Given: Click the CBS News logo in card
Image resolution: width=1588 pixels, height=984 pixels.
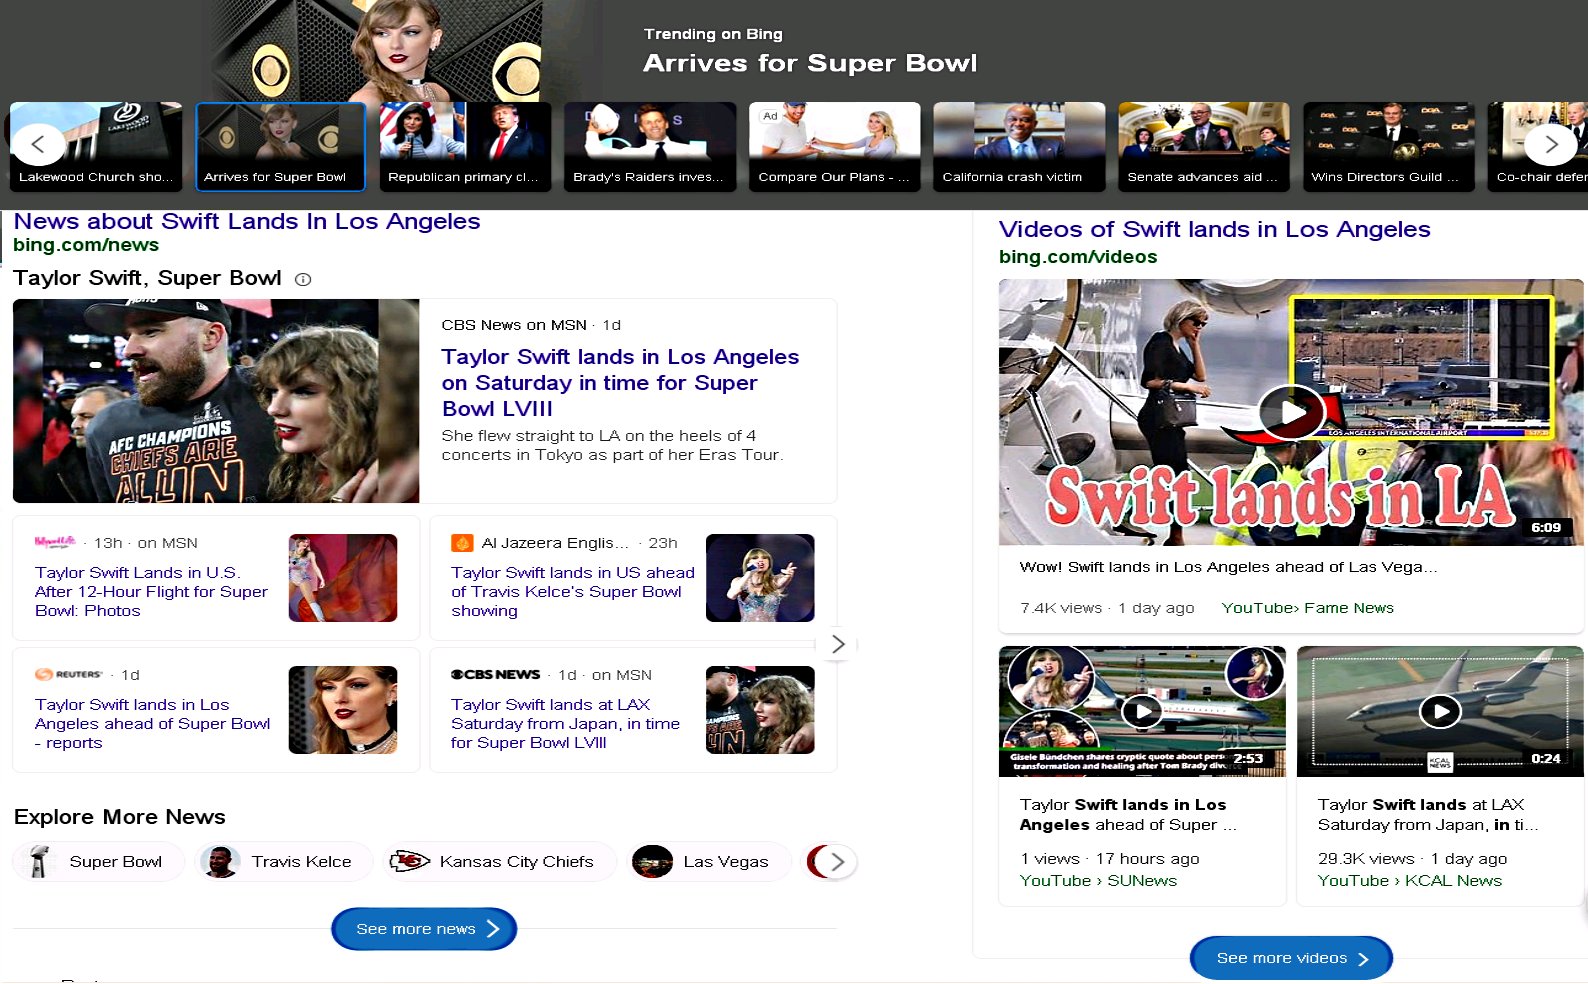Looking at the screenshot, I should click(x=496, y=674).
